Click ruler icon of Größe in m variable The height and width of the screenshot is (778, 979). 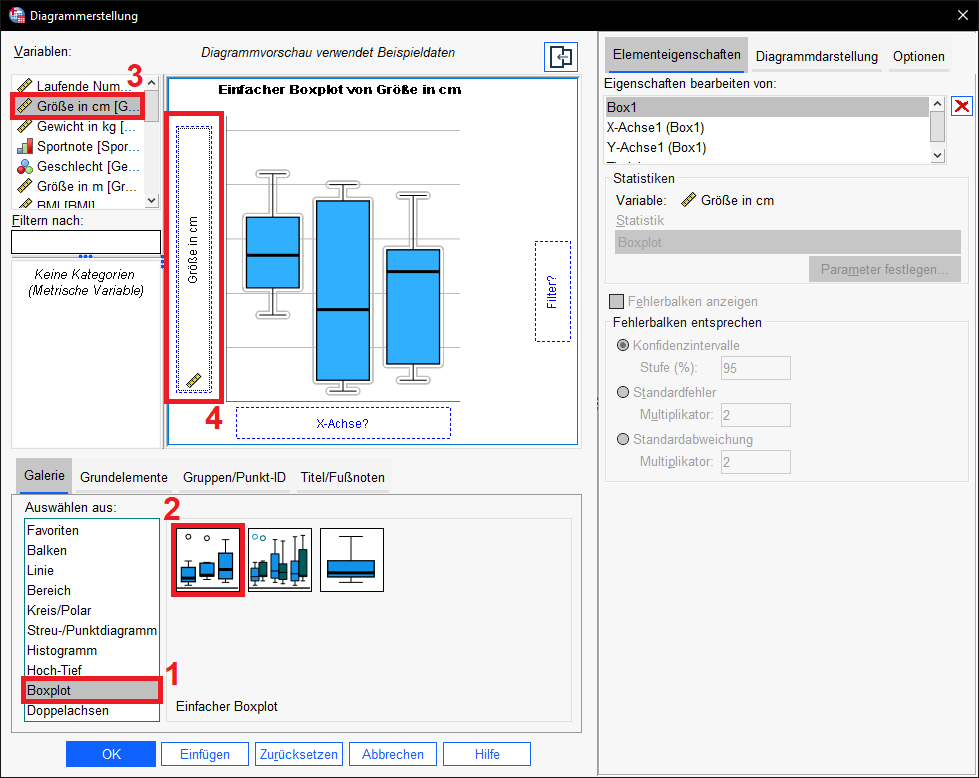click(x=24, y=186)
